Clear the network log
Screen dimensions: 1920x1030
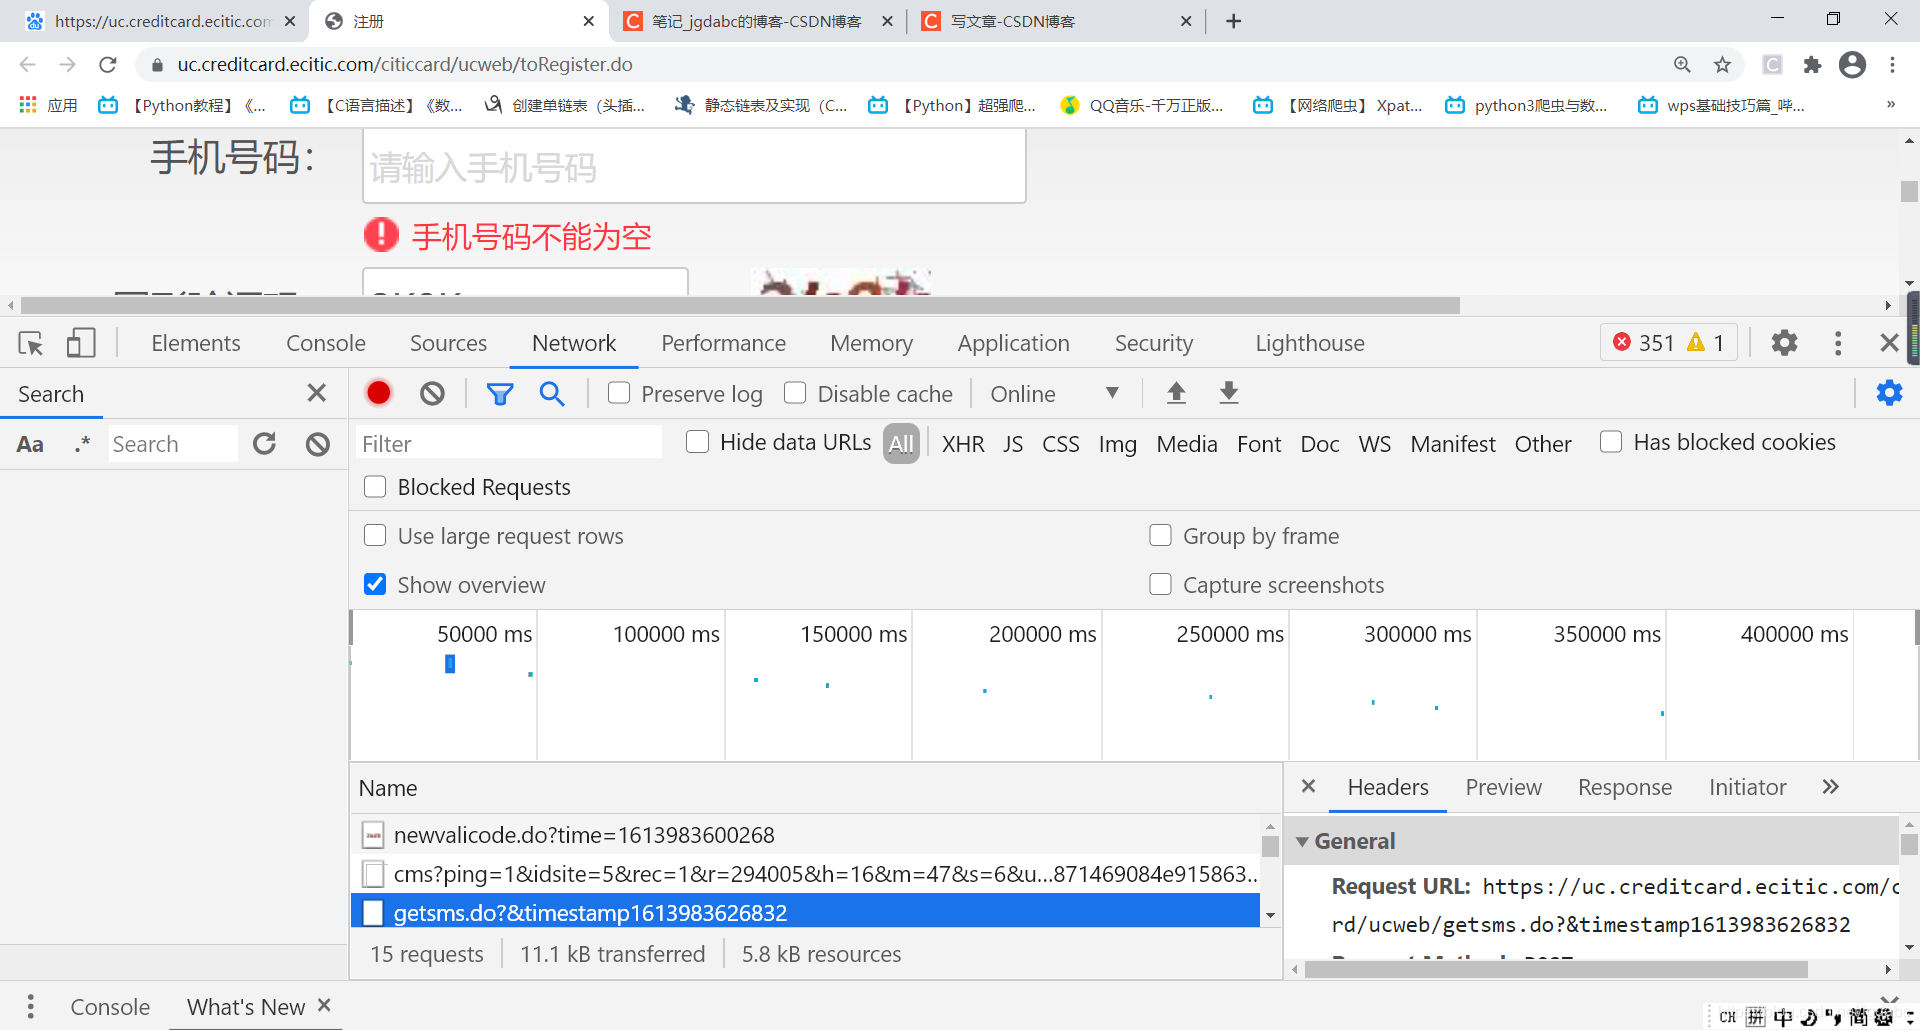tap(432, 393)
